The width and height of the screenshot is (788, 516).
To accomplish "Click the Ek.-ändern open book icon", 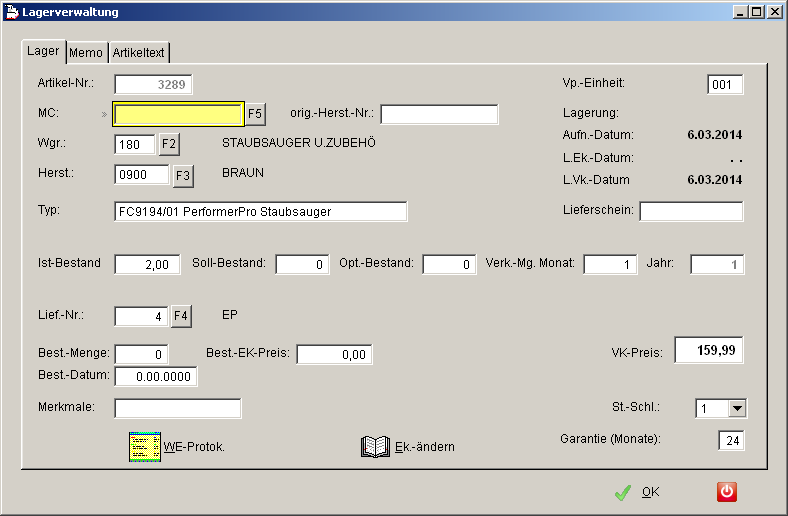I will [375, 447].
